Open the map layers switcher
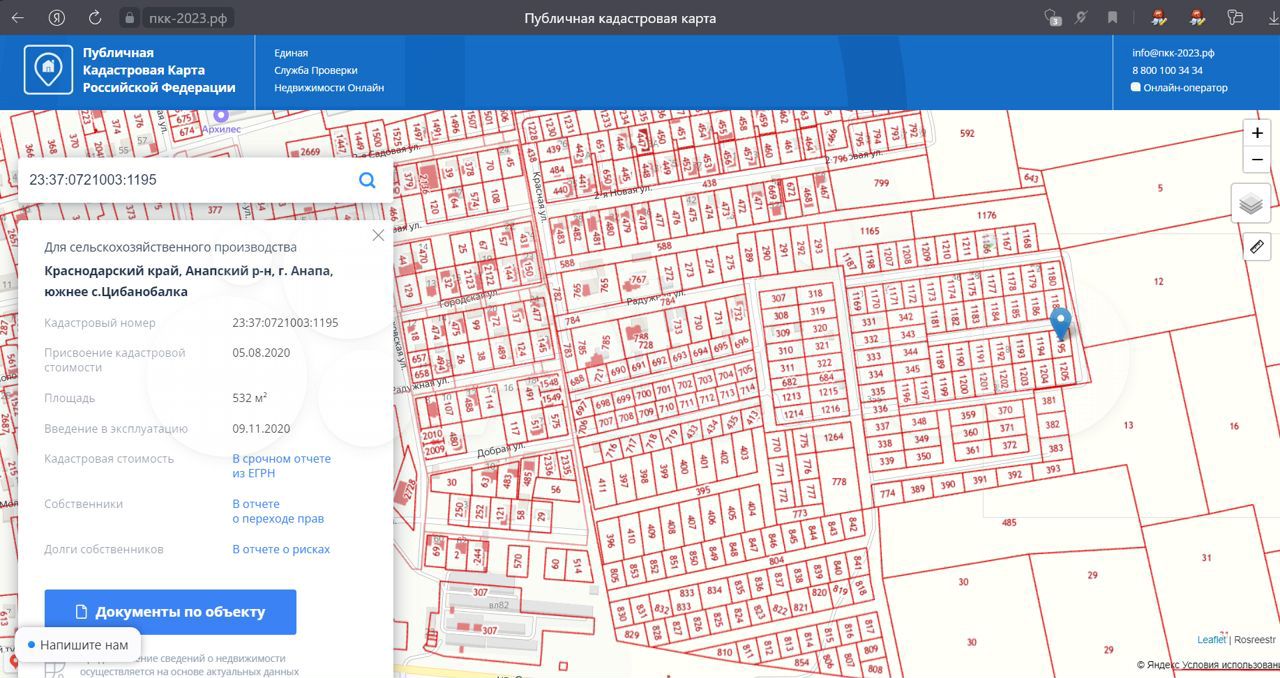The height and width of the screenshot is (678, 1280). tap(1251, 205)
